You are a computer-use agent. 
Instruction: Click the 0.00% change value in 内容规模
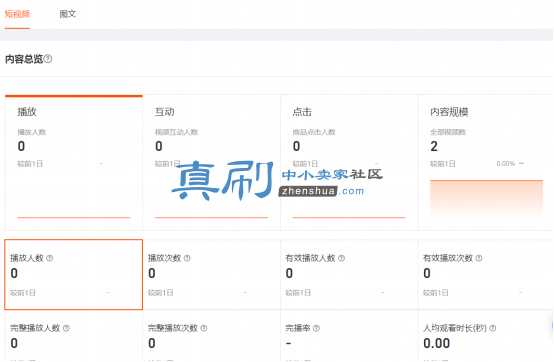pos(506,164)
